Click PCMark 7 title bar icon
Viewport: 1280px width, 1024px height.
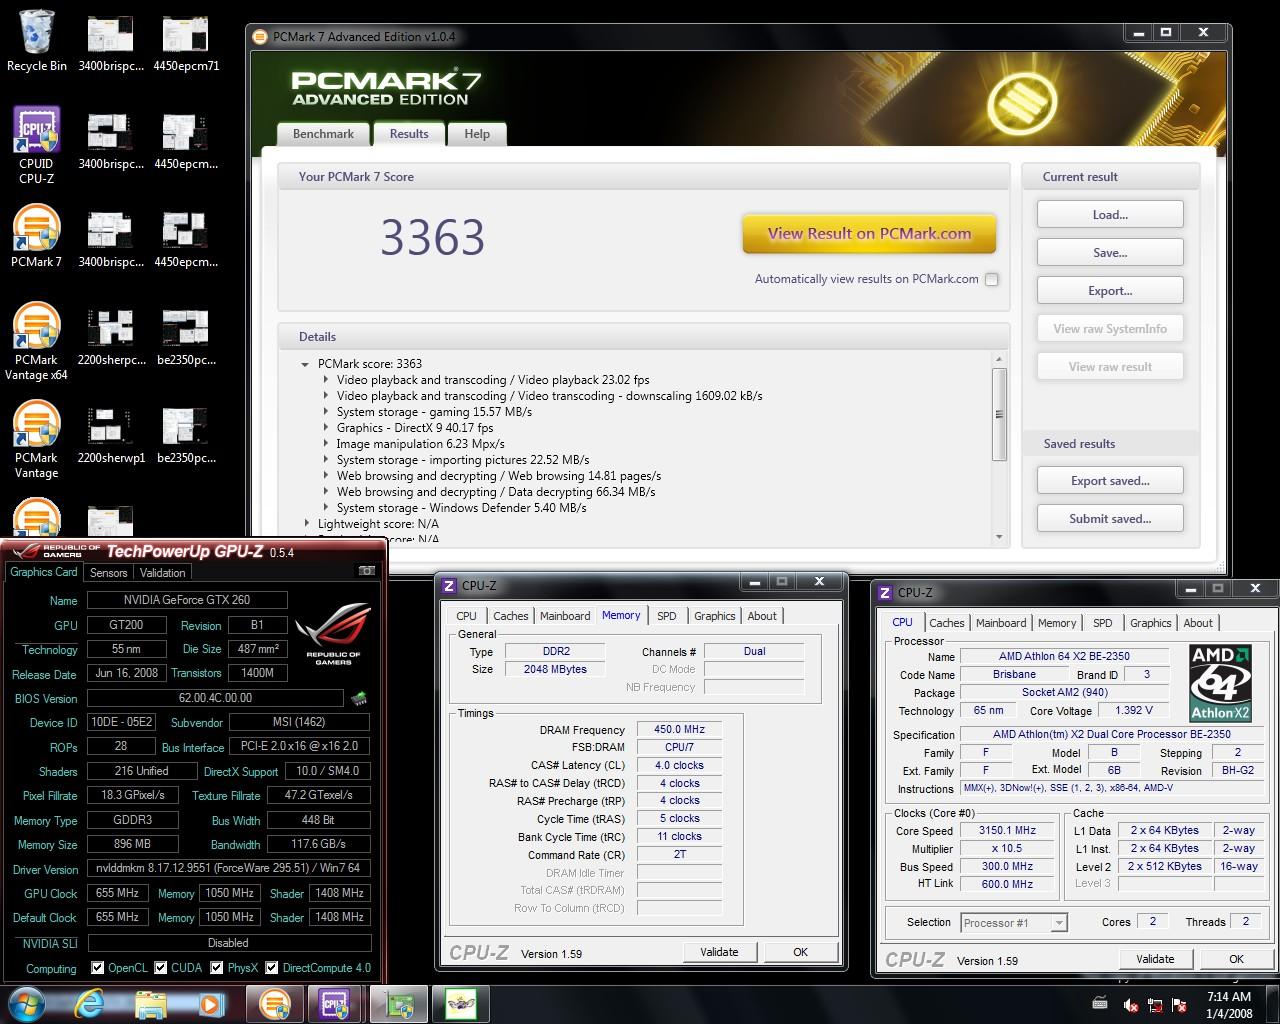pos(260,37)
